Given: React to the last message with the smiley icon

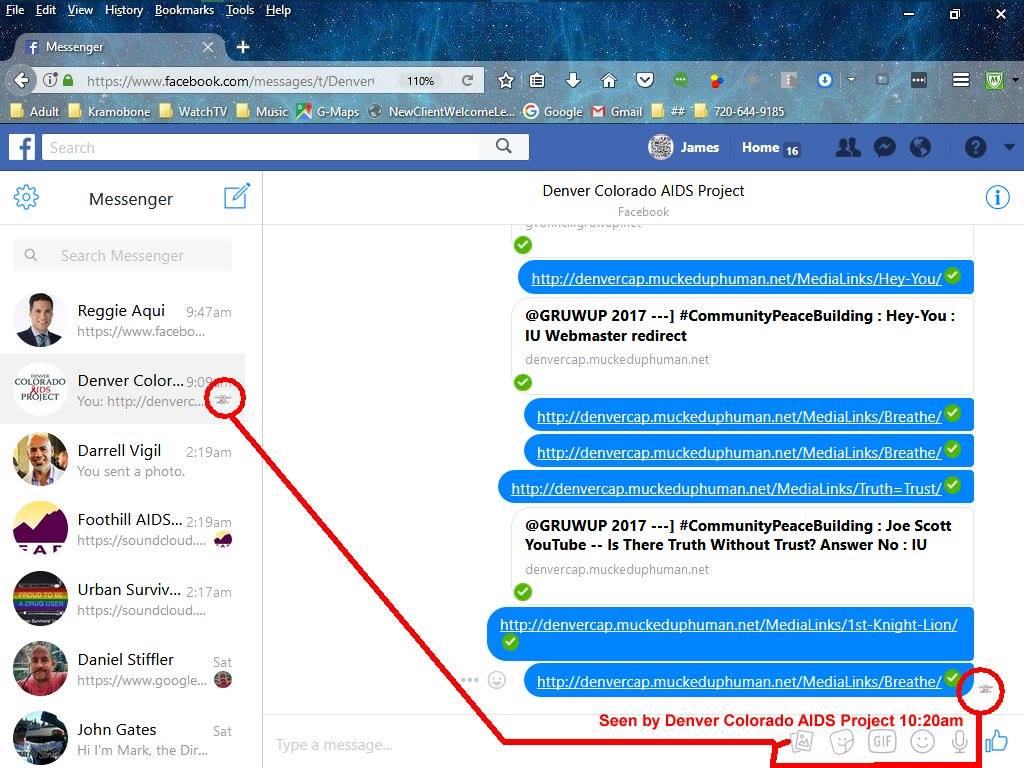Looking at the screenshot, I should pos(497,680).
